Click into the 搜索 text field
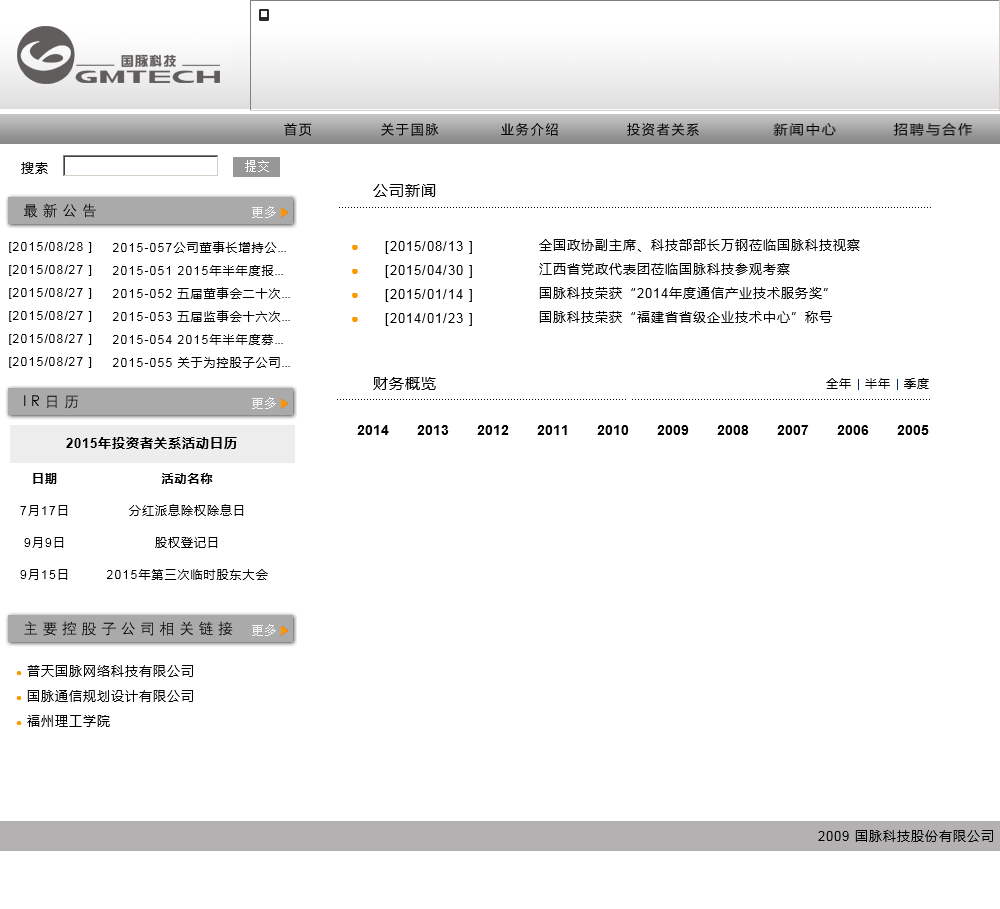The image size is (1000, 909). coord(140,166)
